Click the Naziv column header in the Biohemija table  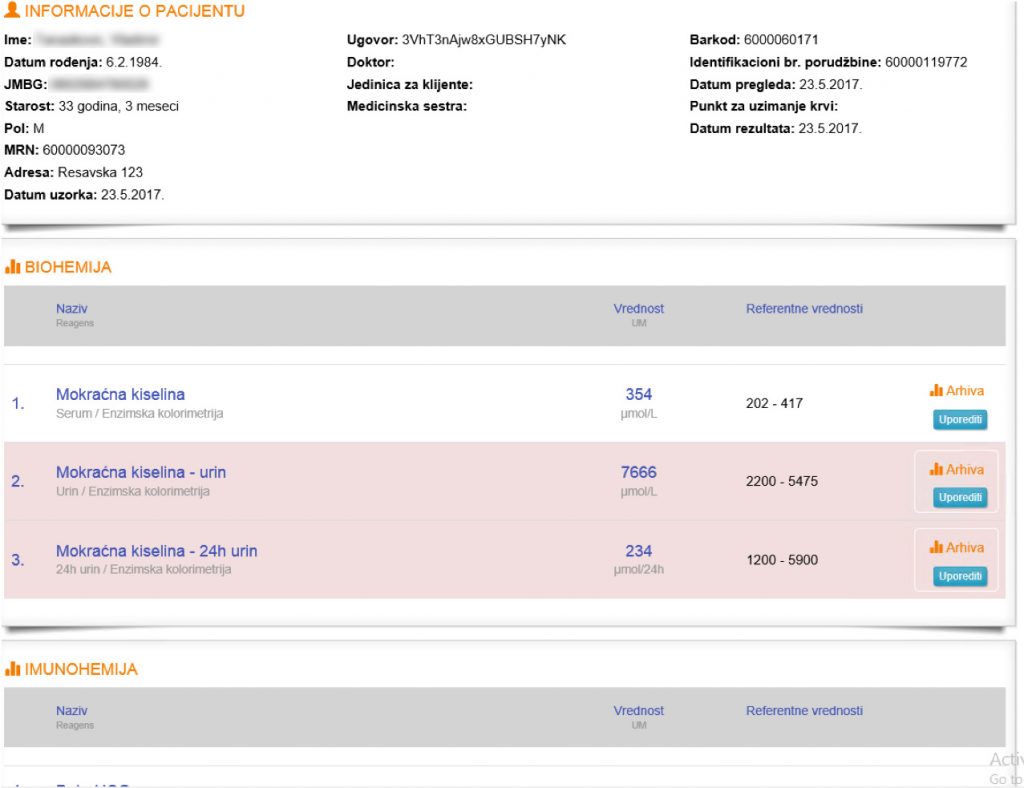(72, 309)
